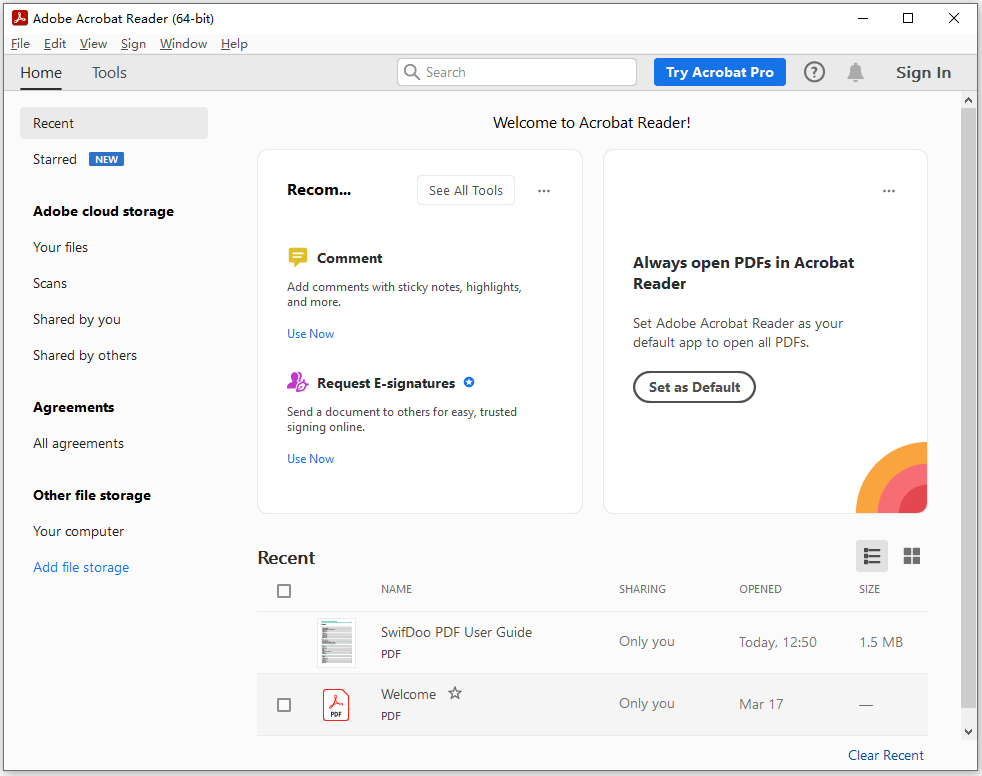Viewport: 982px width, 776px height.
Task: Click the blue premium star badge
Action: [x=469, y=382]
